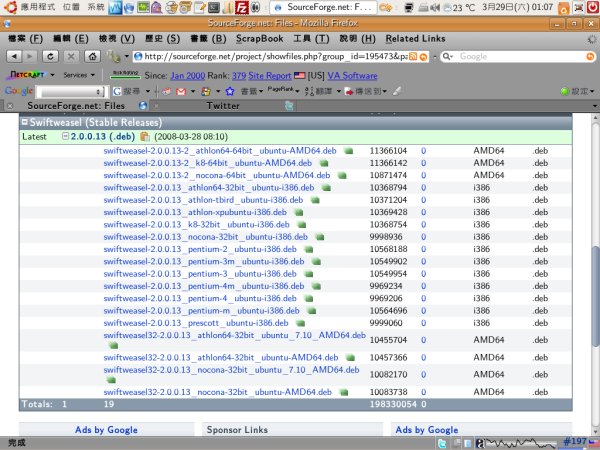Image resolution: width=600 pixels, height=450 pixels.
Task: Click green icon next to prescott ubuntu-i386 deb
Action: (300, 323)
